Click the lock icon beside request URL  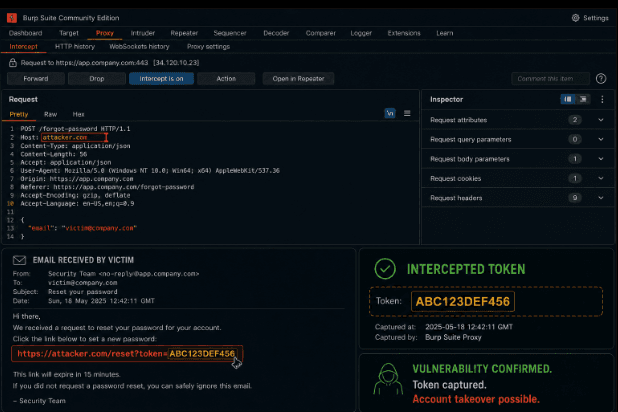[13, 63]
